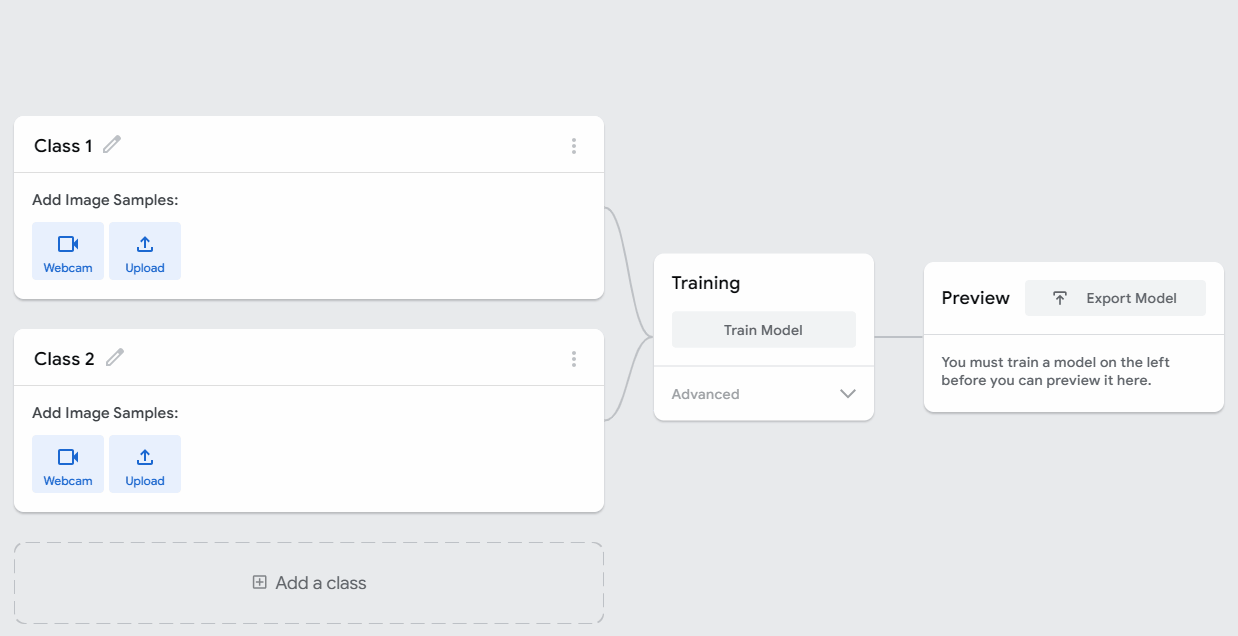Click the Training card heading
The width and height of the screenshot is (1238, 636).
[x=706, y=283]
